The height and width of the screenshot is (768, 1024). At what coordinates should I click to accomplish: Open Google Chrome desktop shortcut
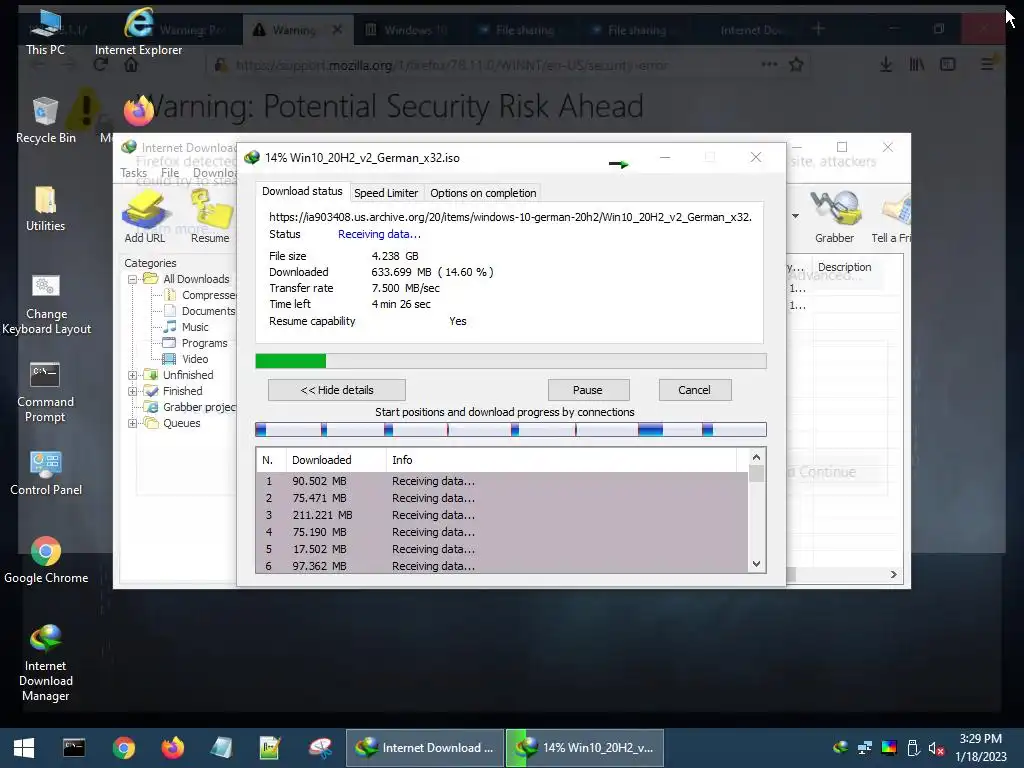tap(46, 560)
